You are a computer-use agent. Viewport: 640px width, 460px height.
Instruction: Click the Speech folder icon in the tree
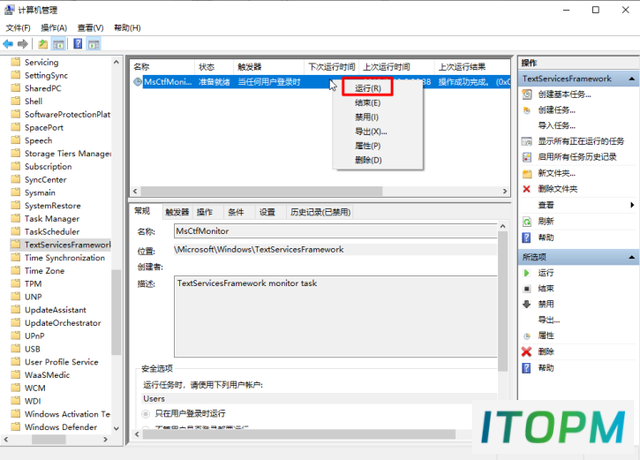(16, 140)
